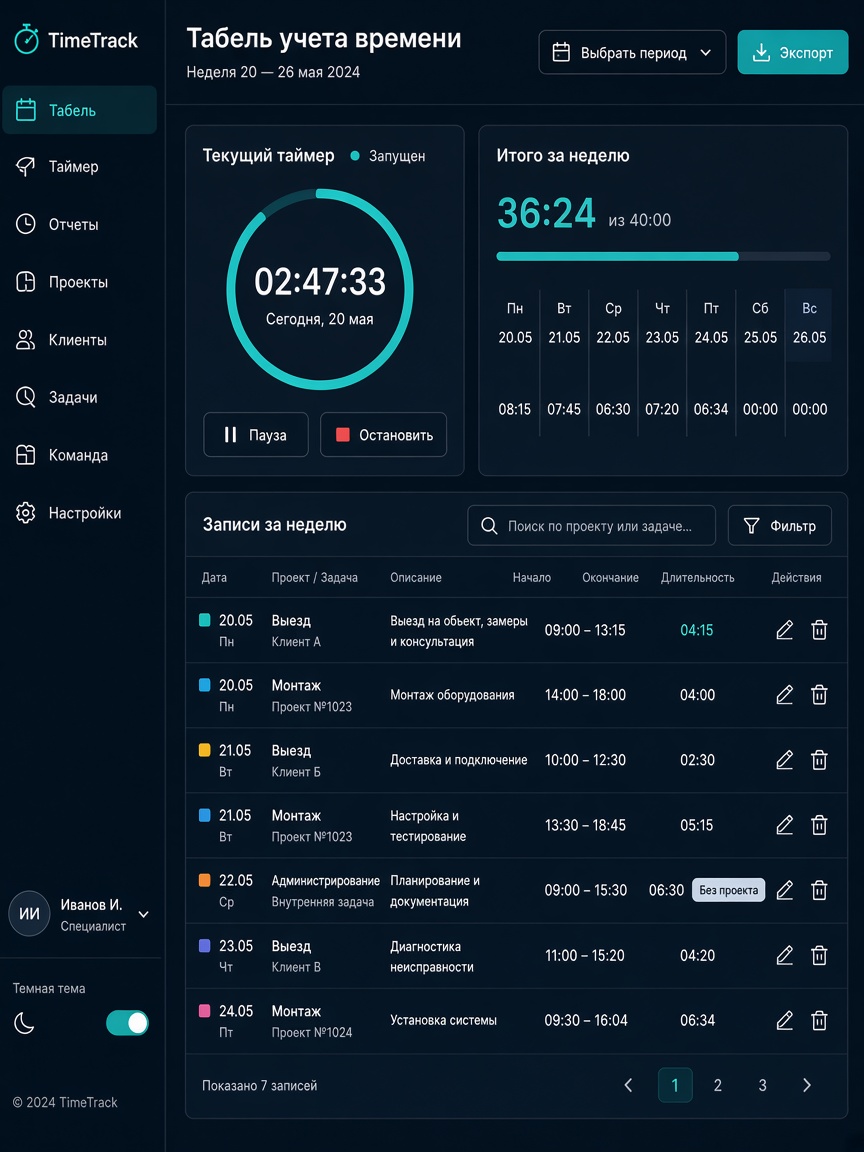The image size is (864, 1152).
Task: Delete the 20.05 Выезд Клиент А entry
Action: point(819,630)
